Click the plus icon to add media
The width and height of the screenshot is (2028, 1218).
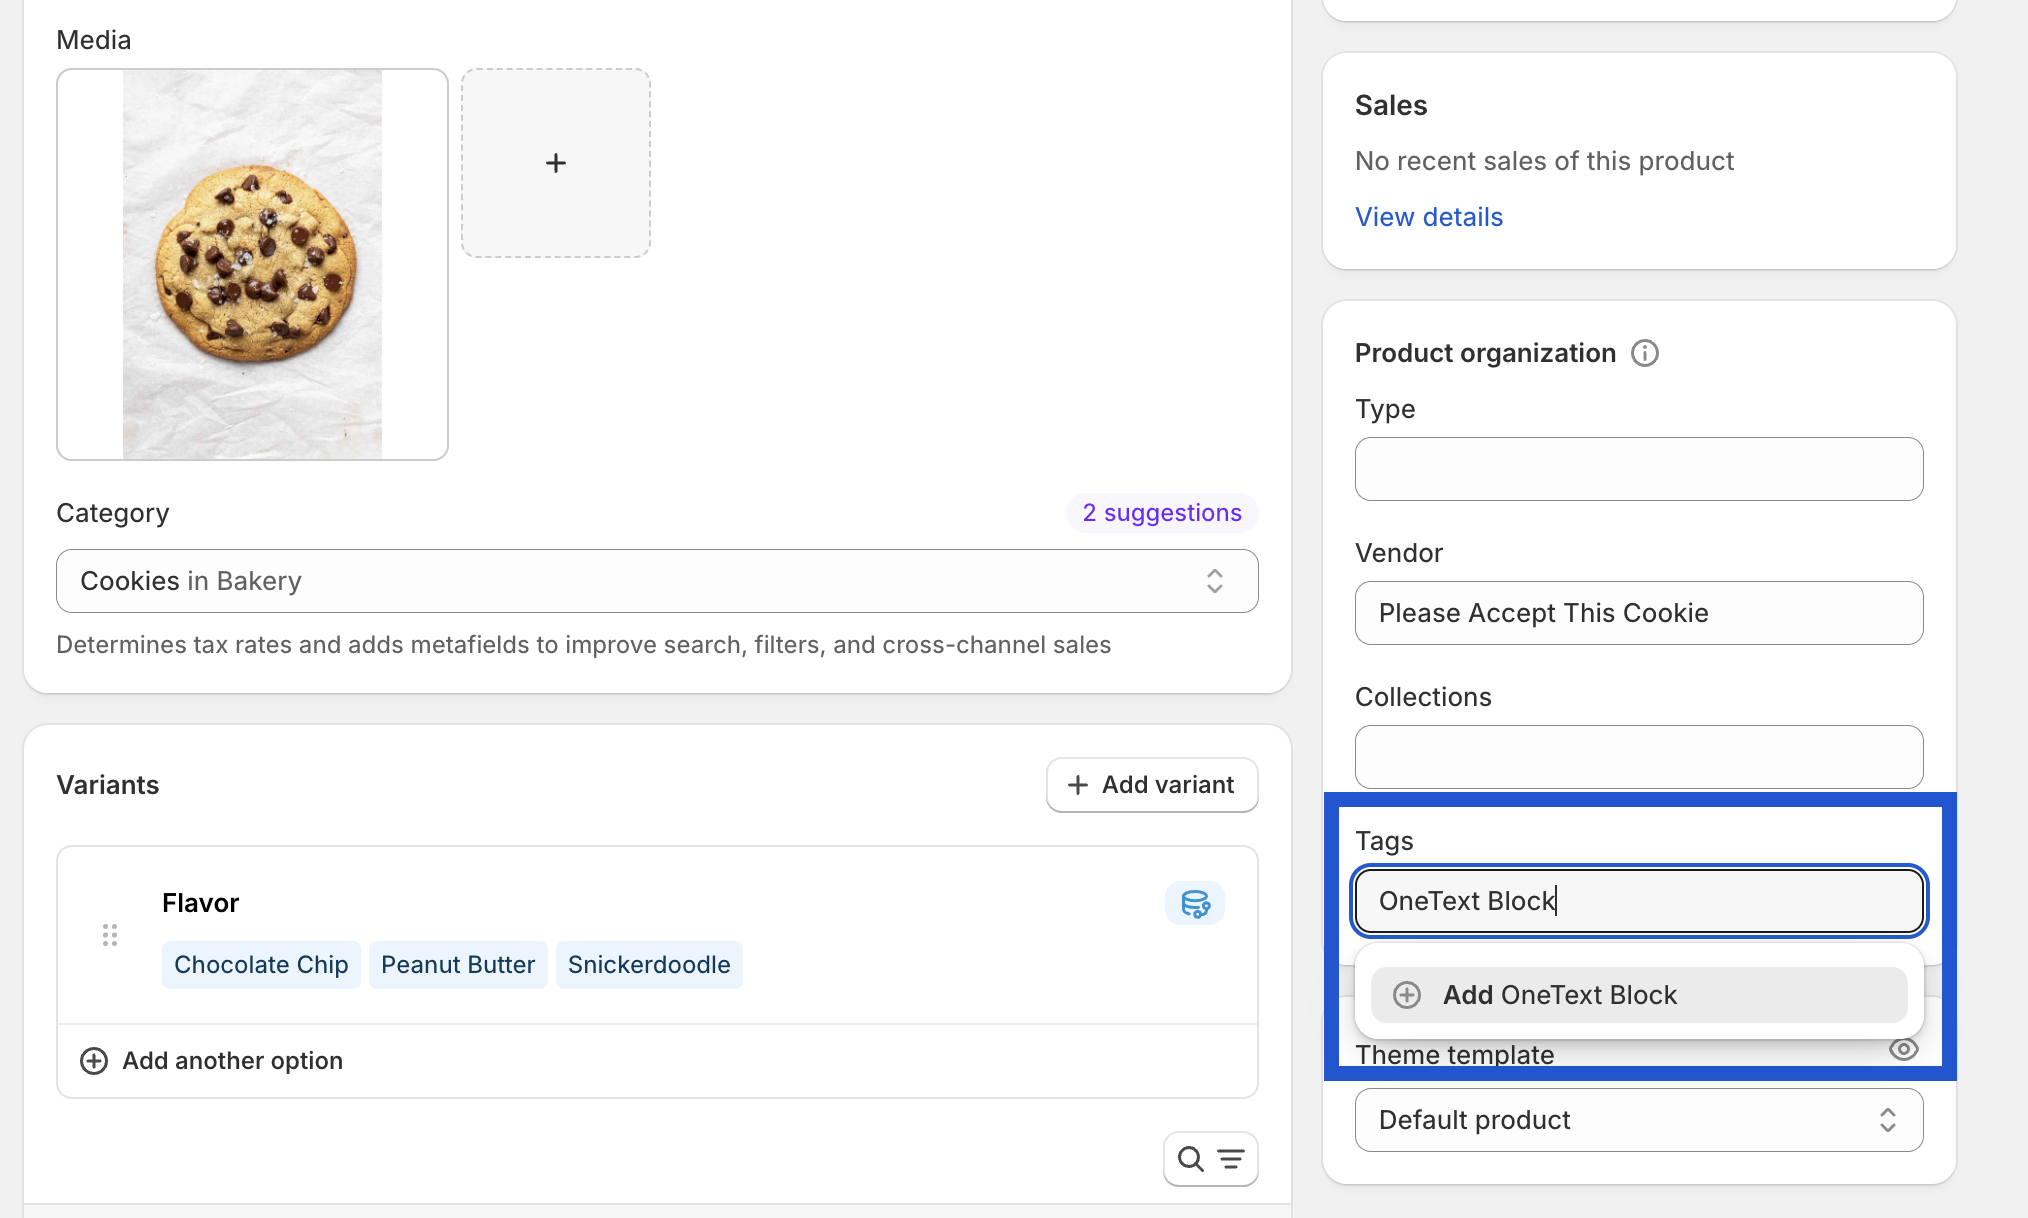[555, 163]
